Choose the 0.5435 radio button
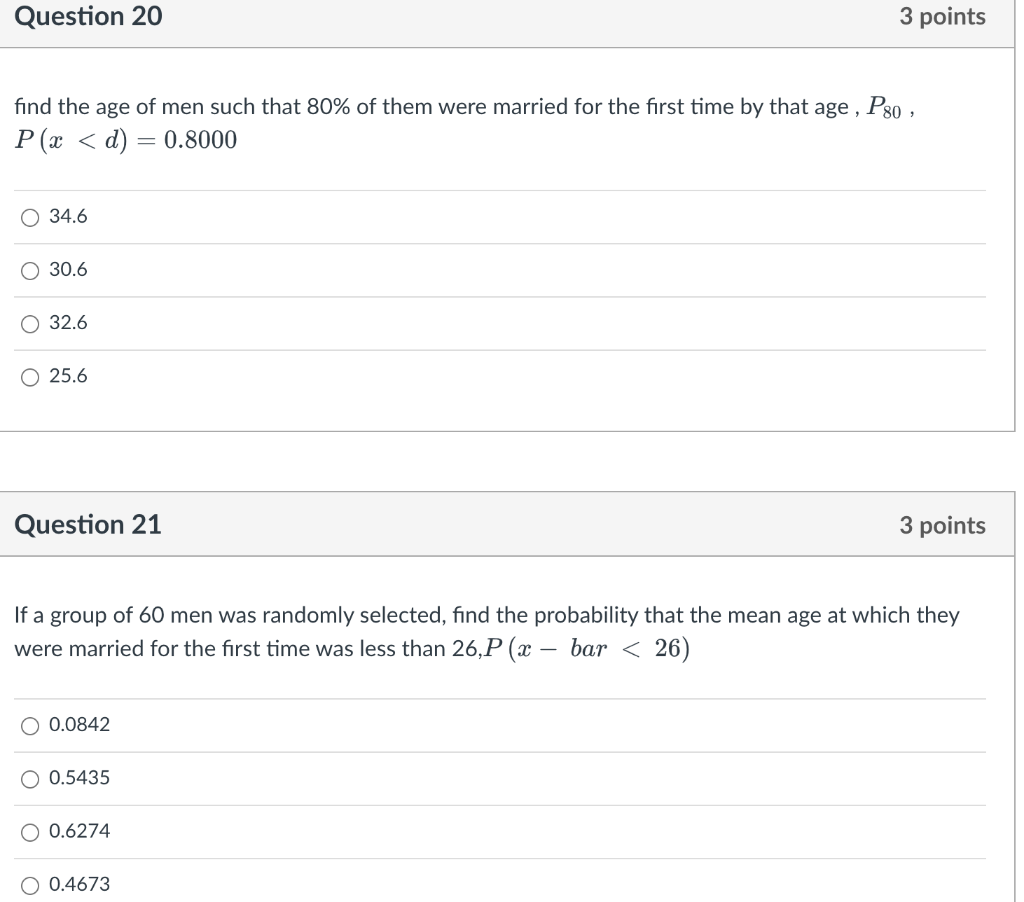 (30, 779)
